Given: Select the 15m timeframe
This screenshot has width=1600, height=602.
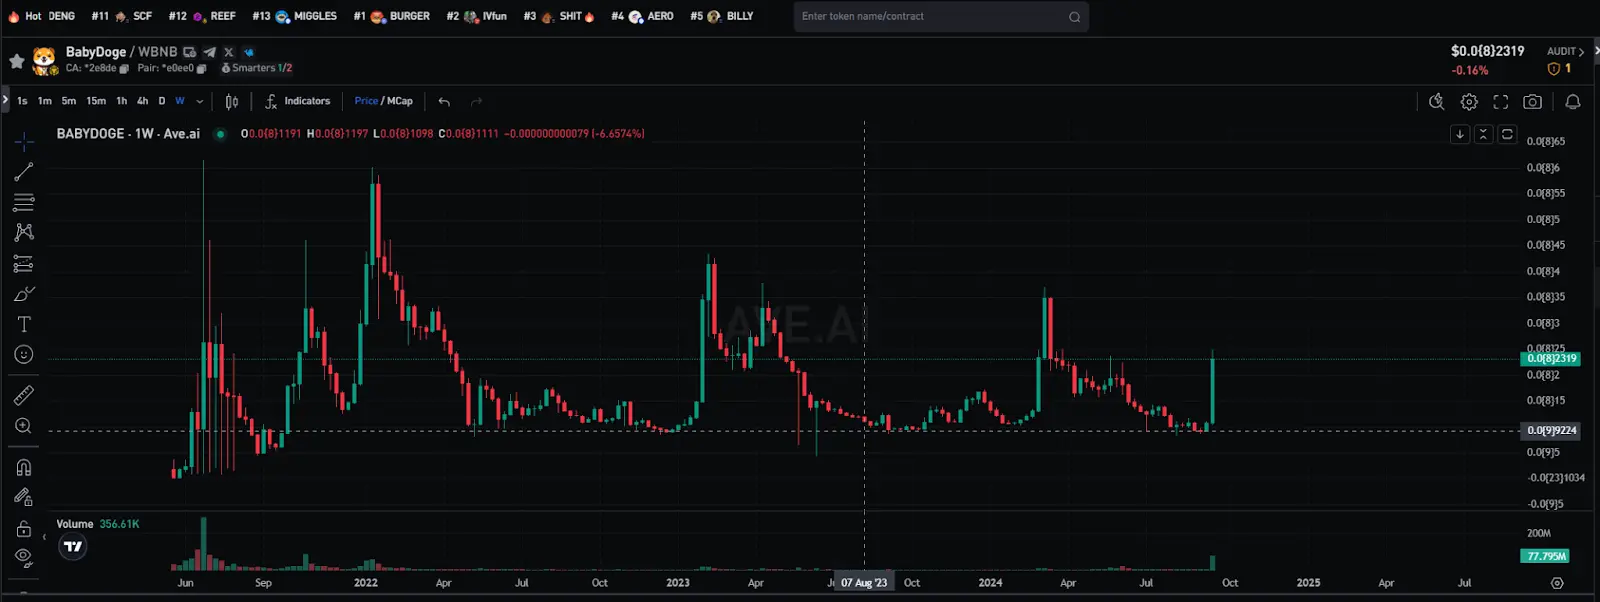Looking at the screenshot, I should click(96, 101).
